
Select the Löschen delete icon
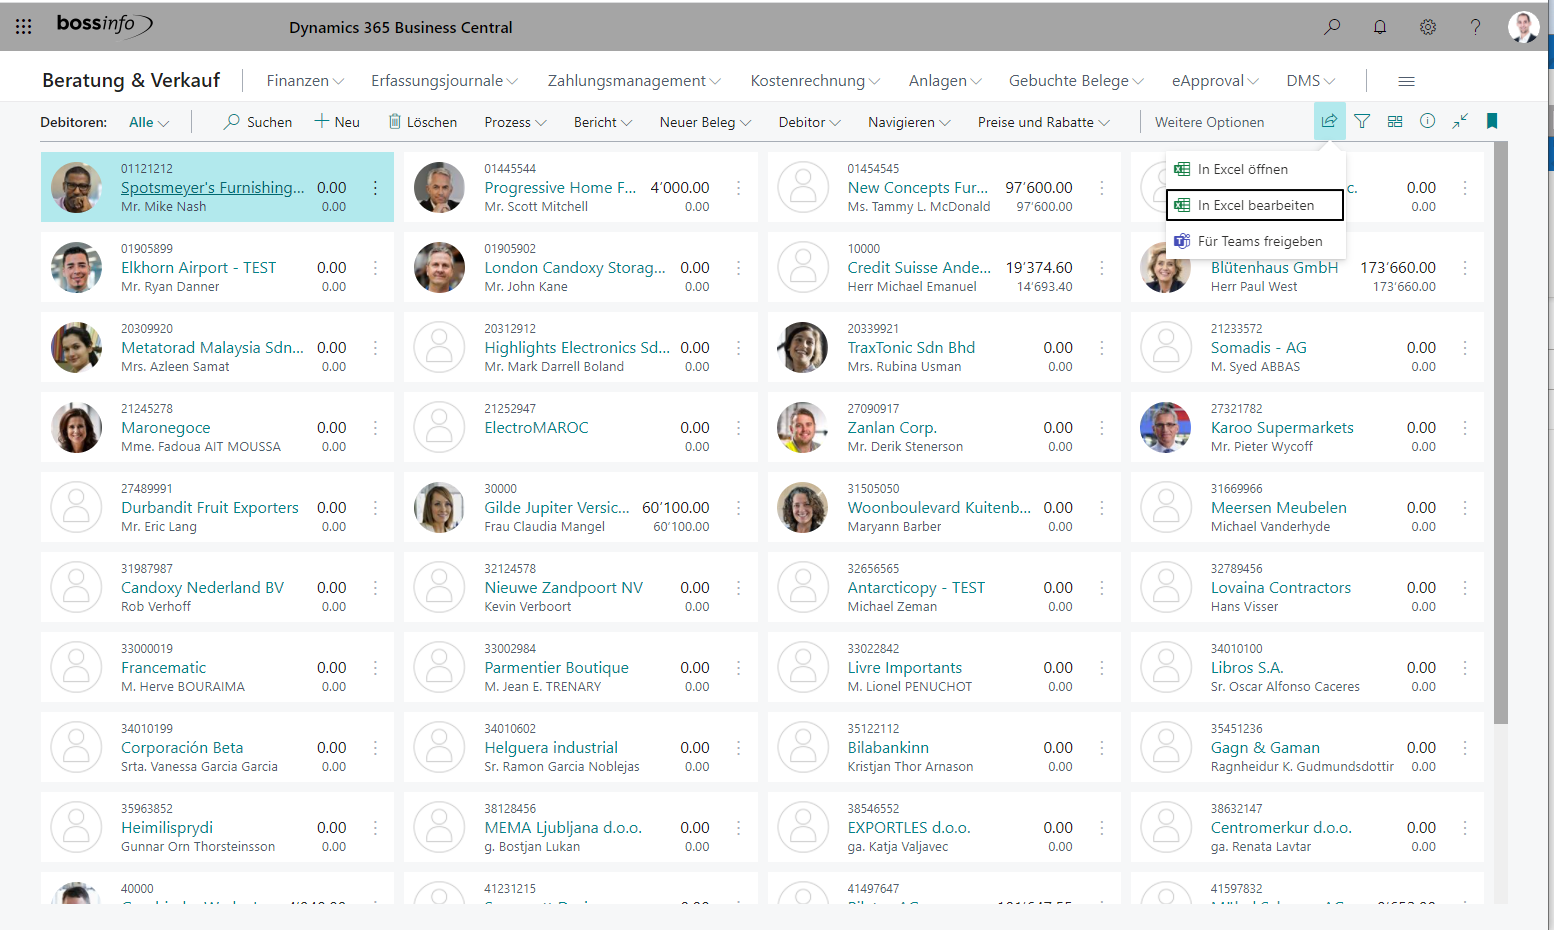(x=423, y=121)
